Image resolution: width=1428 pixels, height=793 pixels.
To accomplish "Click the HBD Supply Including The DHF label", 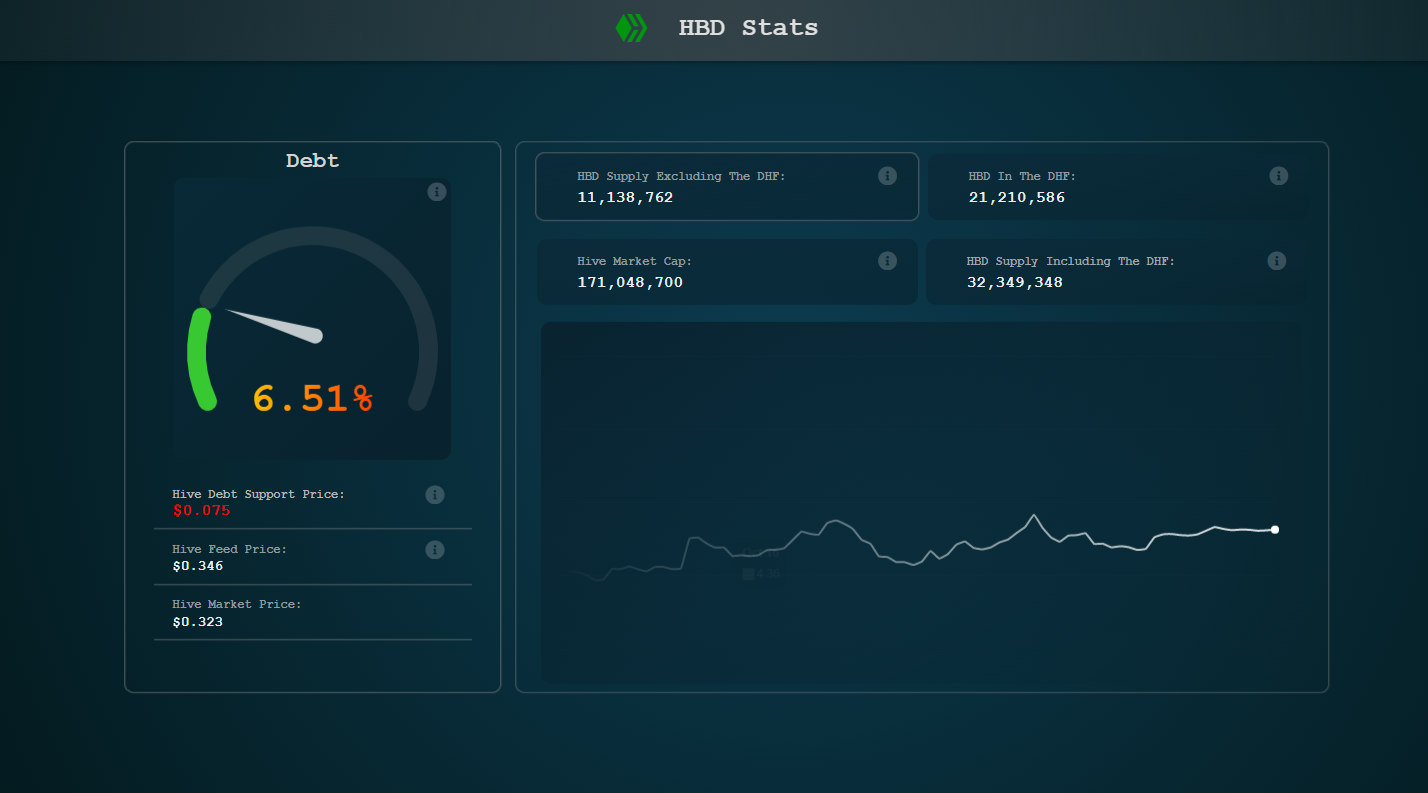I will (1071, 261).
